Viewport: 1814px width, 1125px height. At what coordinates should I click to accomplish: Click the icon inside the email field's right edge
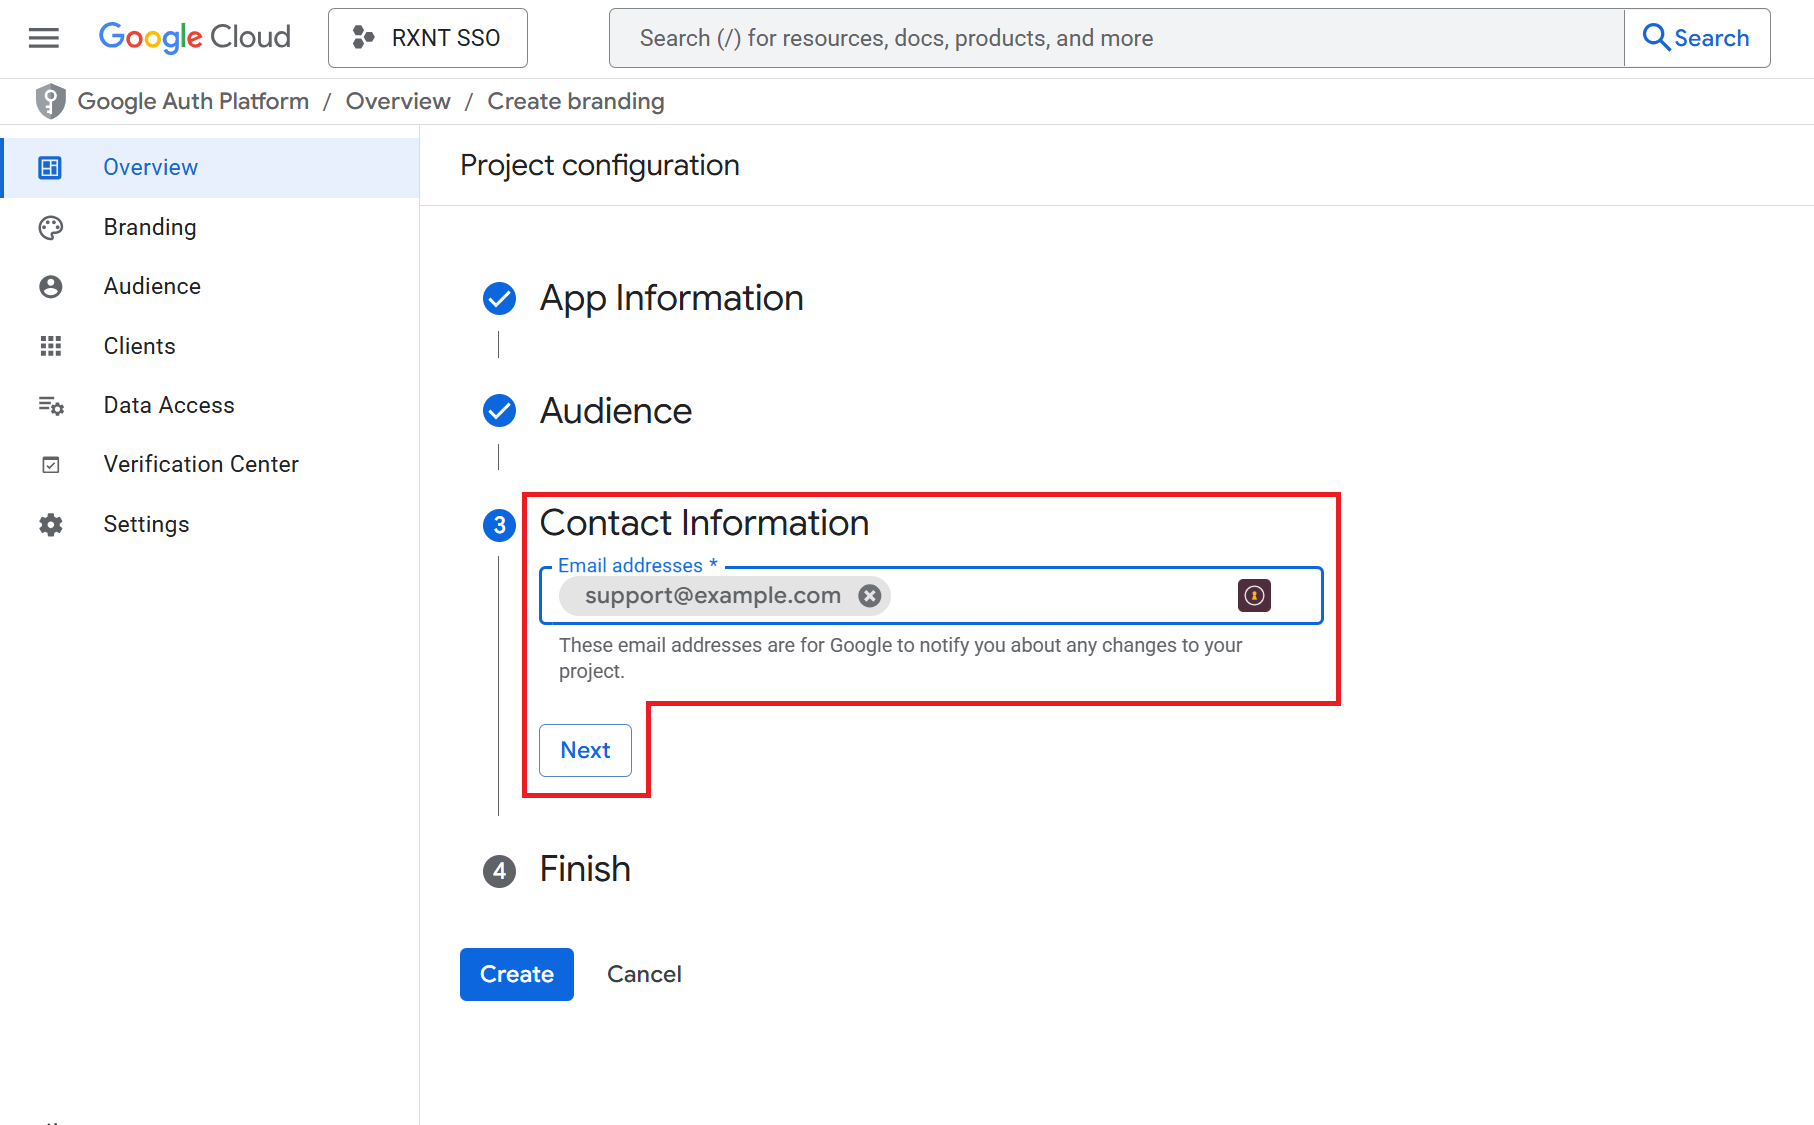[x=1255, y=595]
